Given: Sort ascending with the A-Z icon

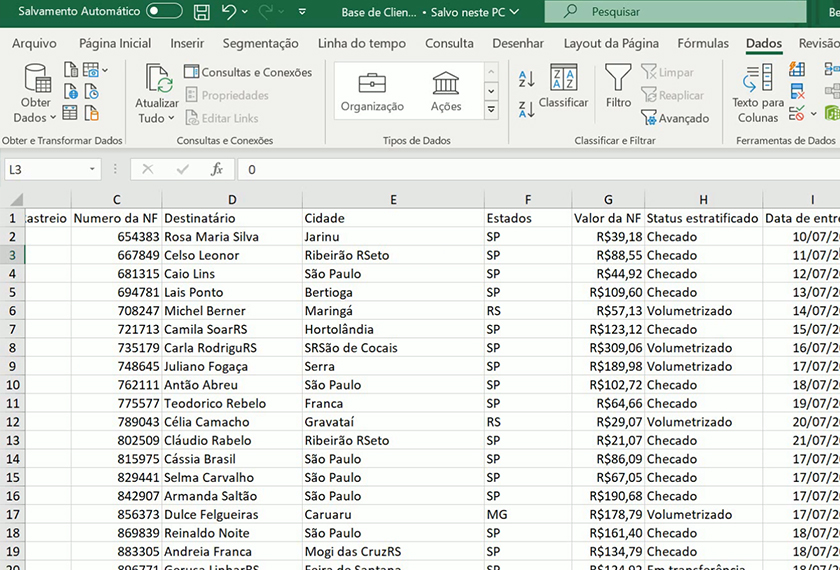Looking at the screenshot, I should [x=527, y=79].
